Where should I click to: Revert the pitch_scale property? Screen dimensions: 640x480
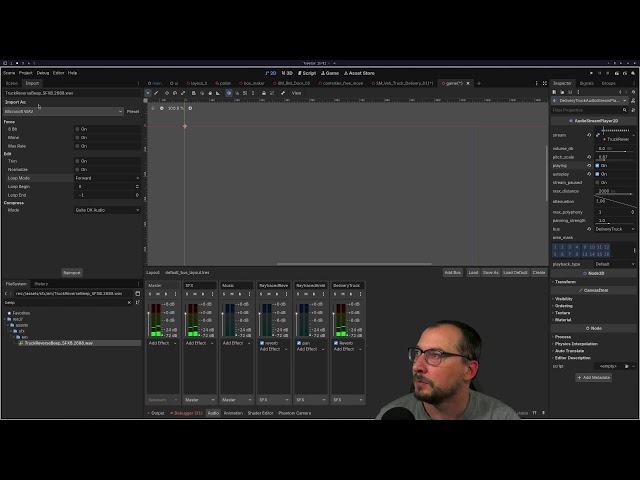(x=589, y=157)
